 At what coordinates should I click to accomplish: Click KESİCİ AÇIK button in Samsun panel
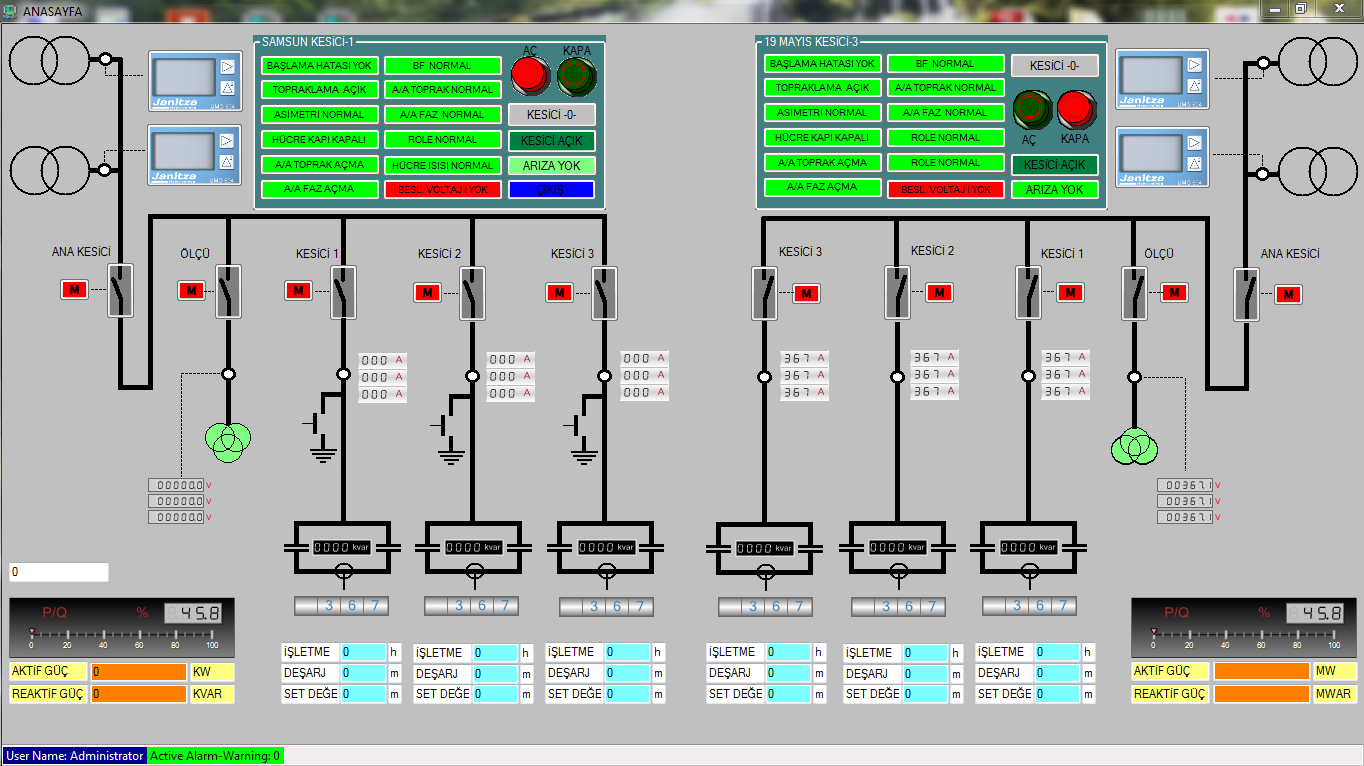click(x=551, y=141)
